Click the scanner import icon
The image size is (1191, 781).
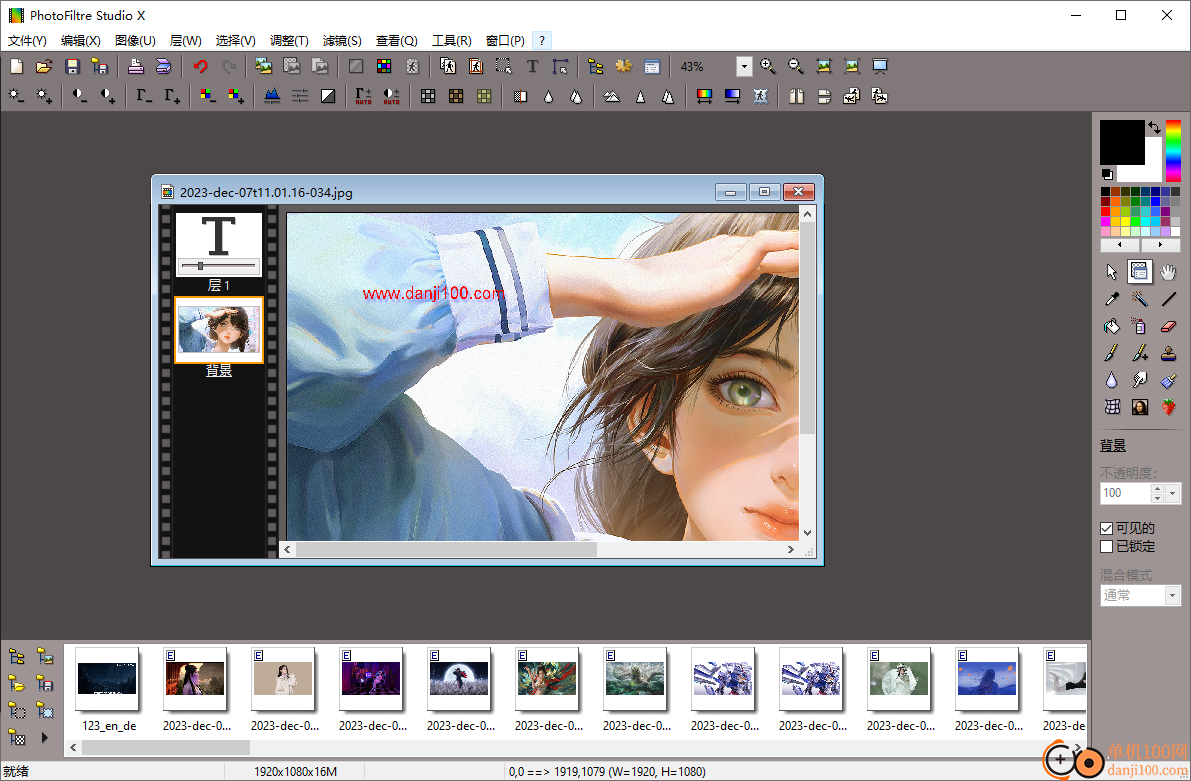(x=163, y=67)
